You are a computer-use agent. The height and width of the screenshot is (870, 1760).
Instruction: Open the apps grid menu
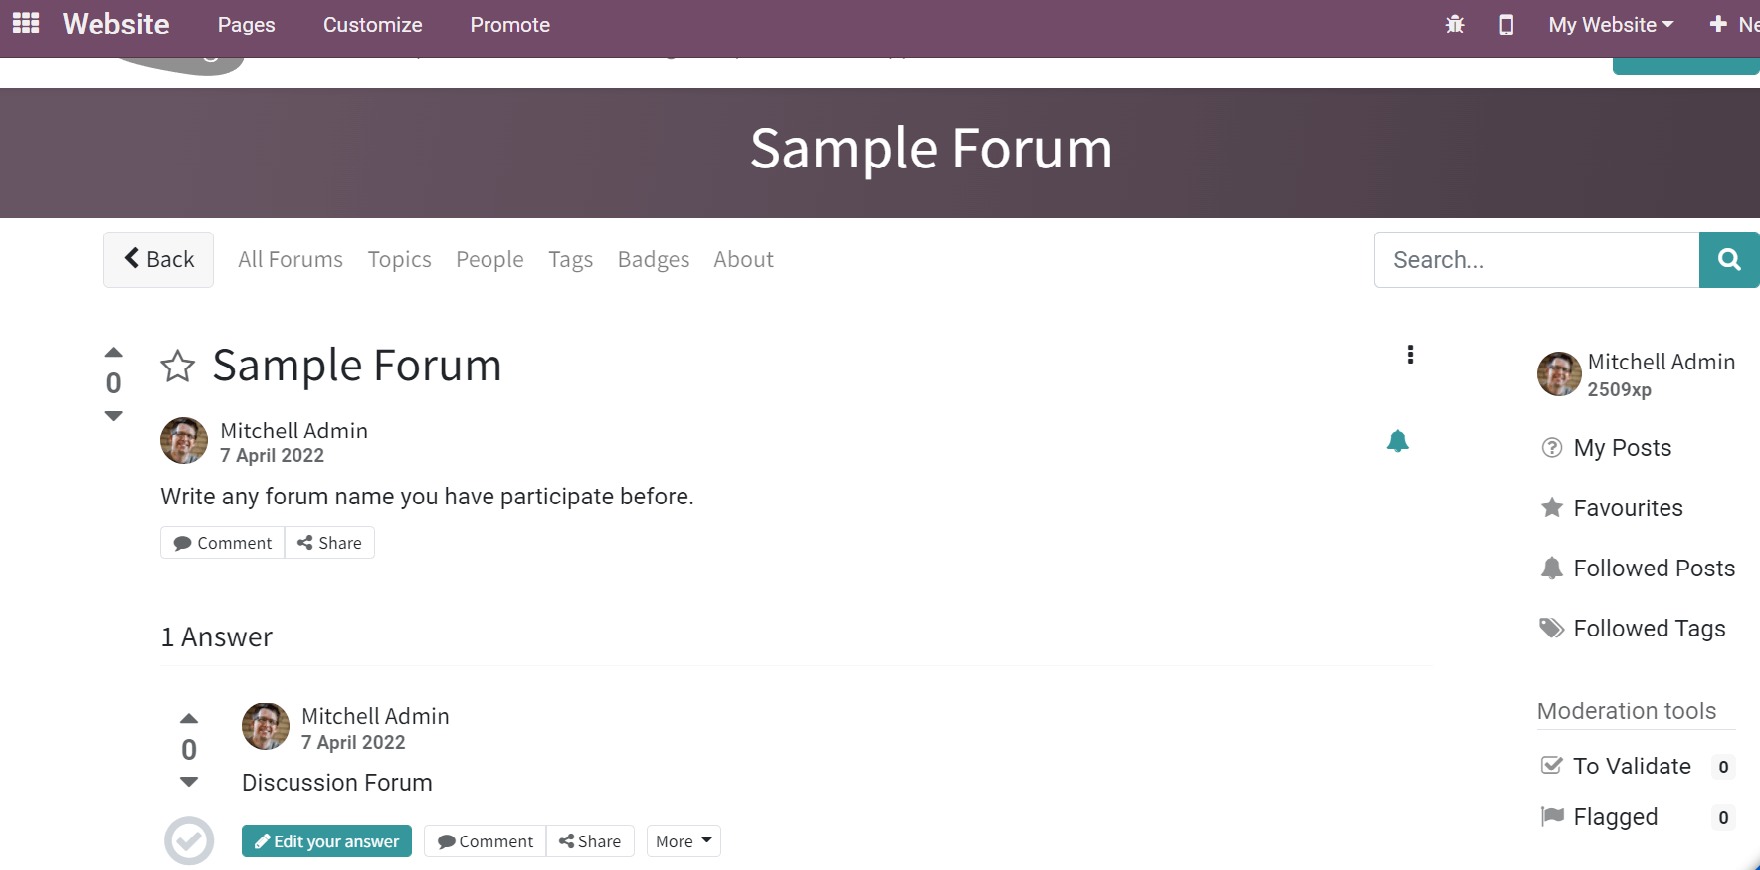pyautogui.click(x=26, y=24)
